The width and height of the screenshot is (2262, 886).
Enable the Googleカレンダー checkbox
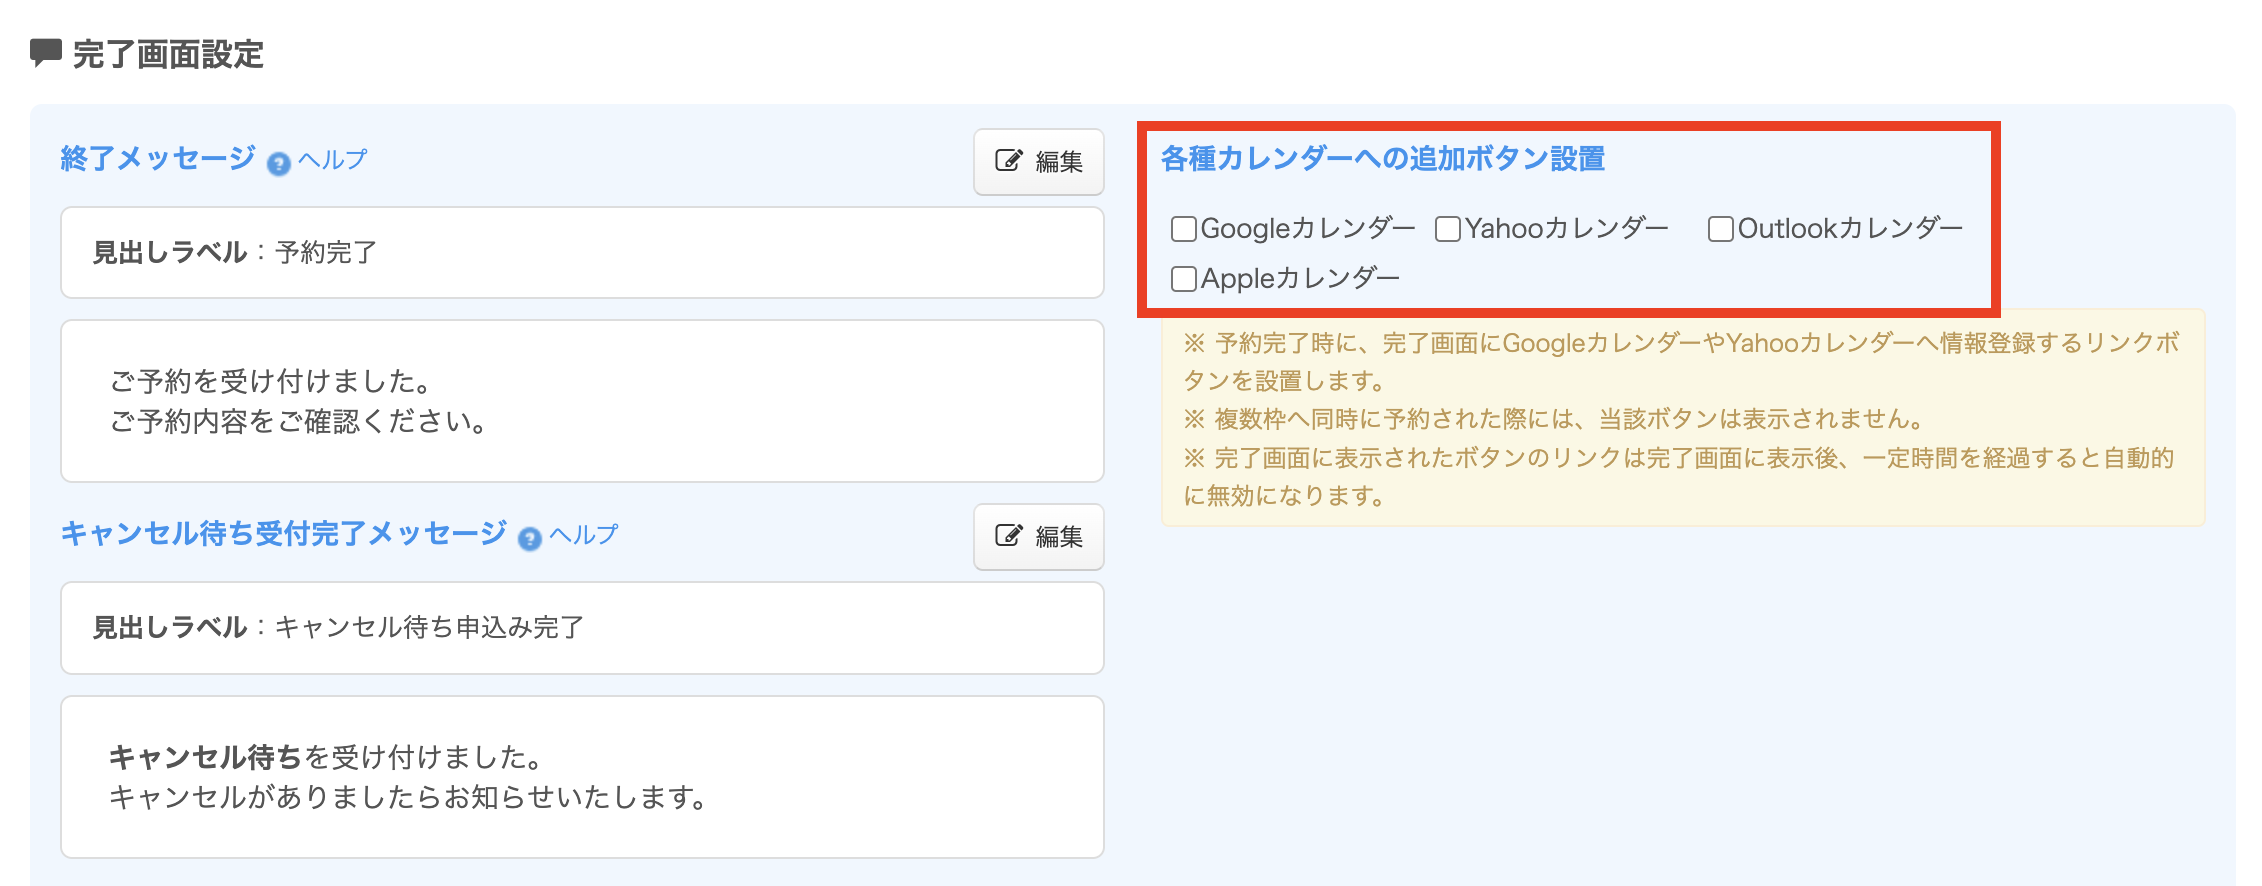pyautogui.click(x=1184, y=229)
